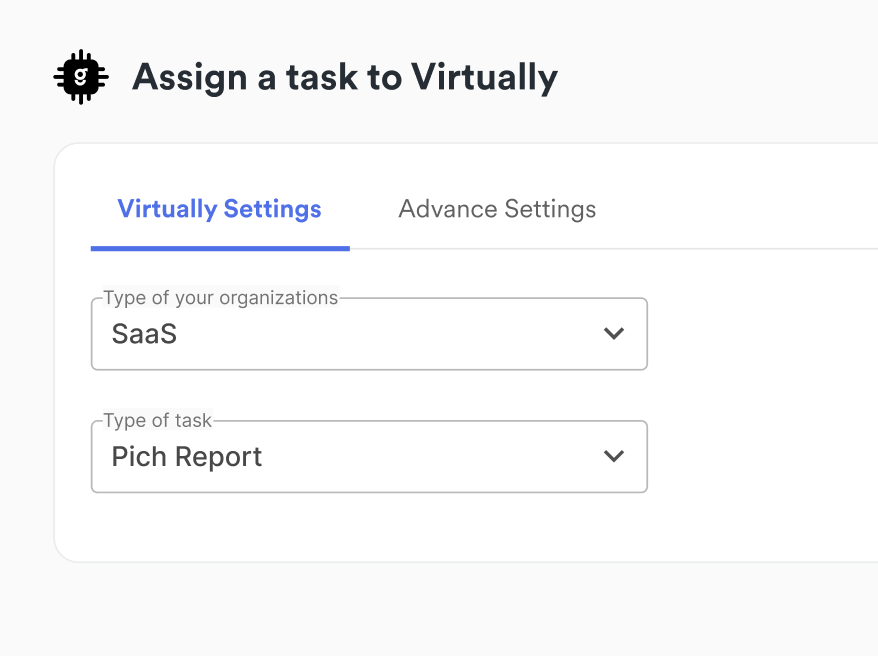Open the Advance Settings tab
Screen dimensions: 878x656
(x=497, y=209)
